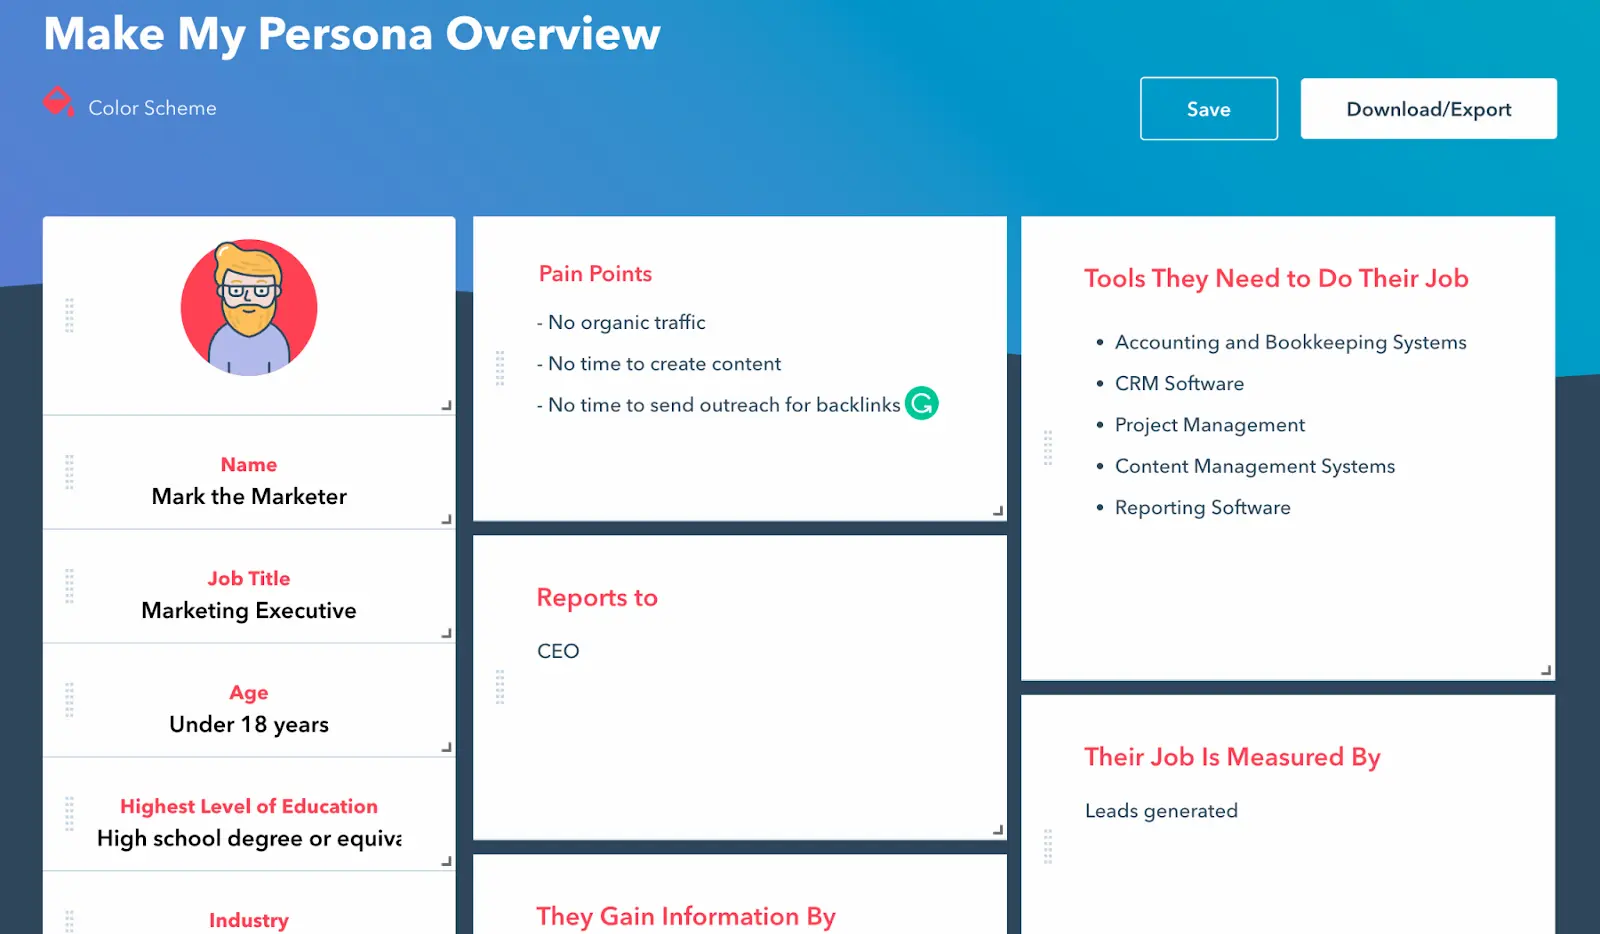The image size is (1600, 934).
Task: Edit the name 'Mark the Marketer'
Action: pyautogui.click(x=249, y=496)
